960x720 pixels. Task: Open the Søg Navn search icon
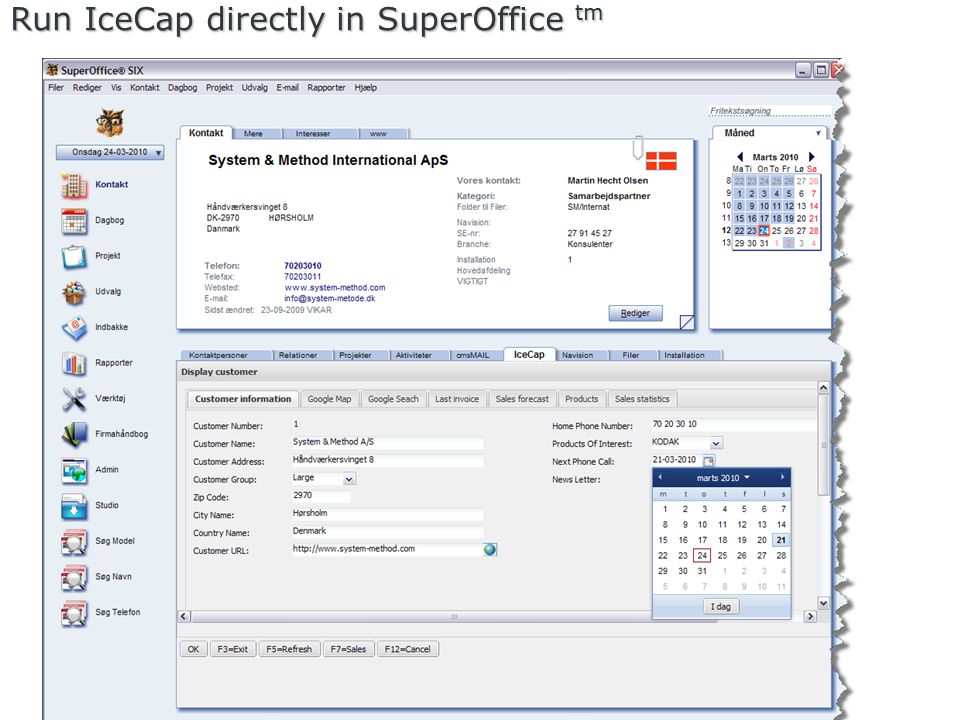(x=74, y=577)
